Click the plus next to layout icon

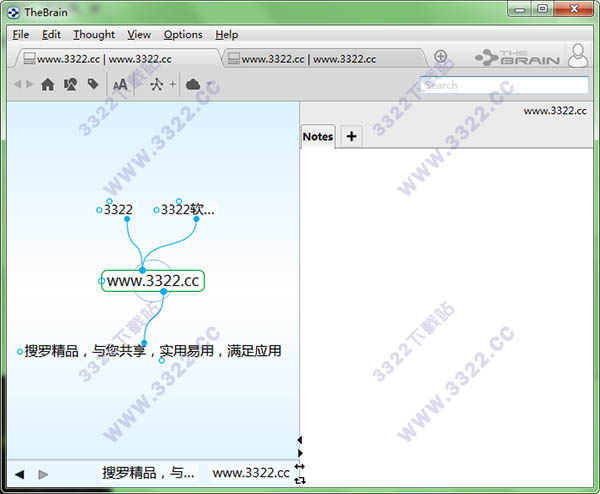[173, 84]
